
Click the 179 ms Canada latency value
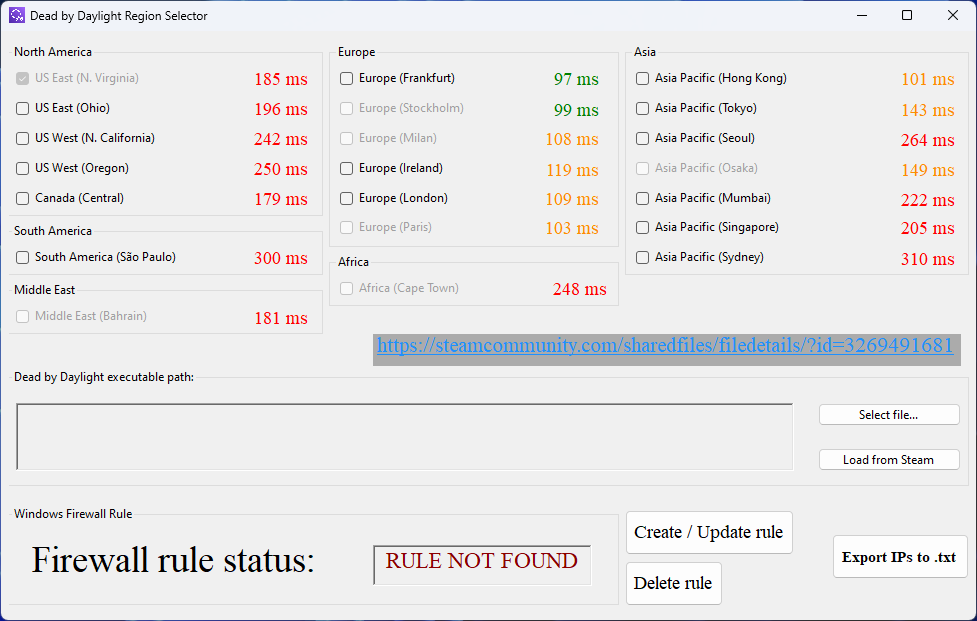click(x=281, y=199)
